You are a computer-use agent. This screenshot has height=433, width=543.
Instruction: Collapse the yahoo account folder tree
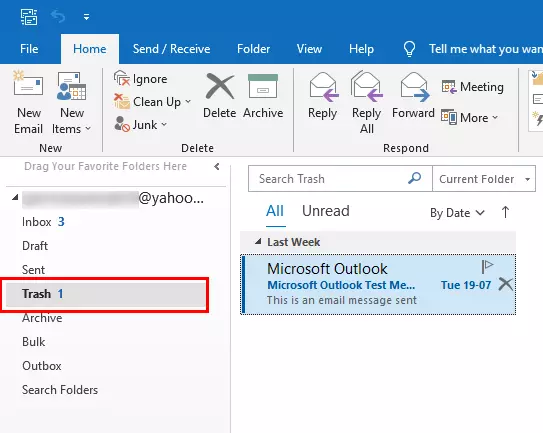[15, 197]
